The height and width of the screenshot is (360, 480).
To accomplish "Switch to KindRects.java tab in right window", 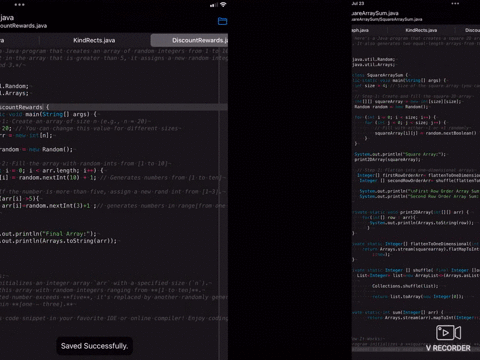I will [x=421, y=30].
